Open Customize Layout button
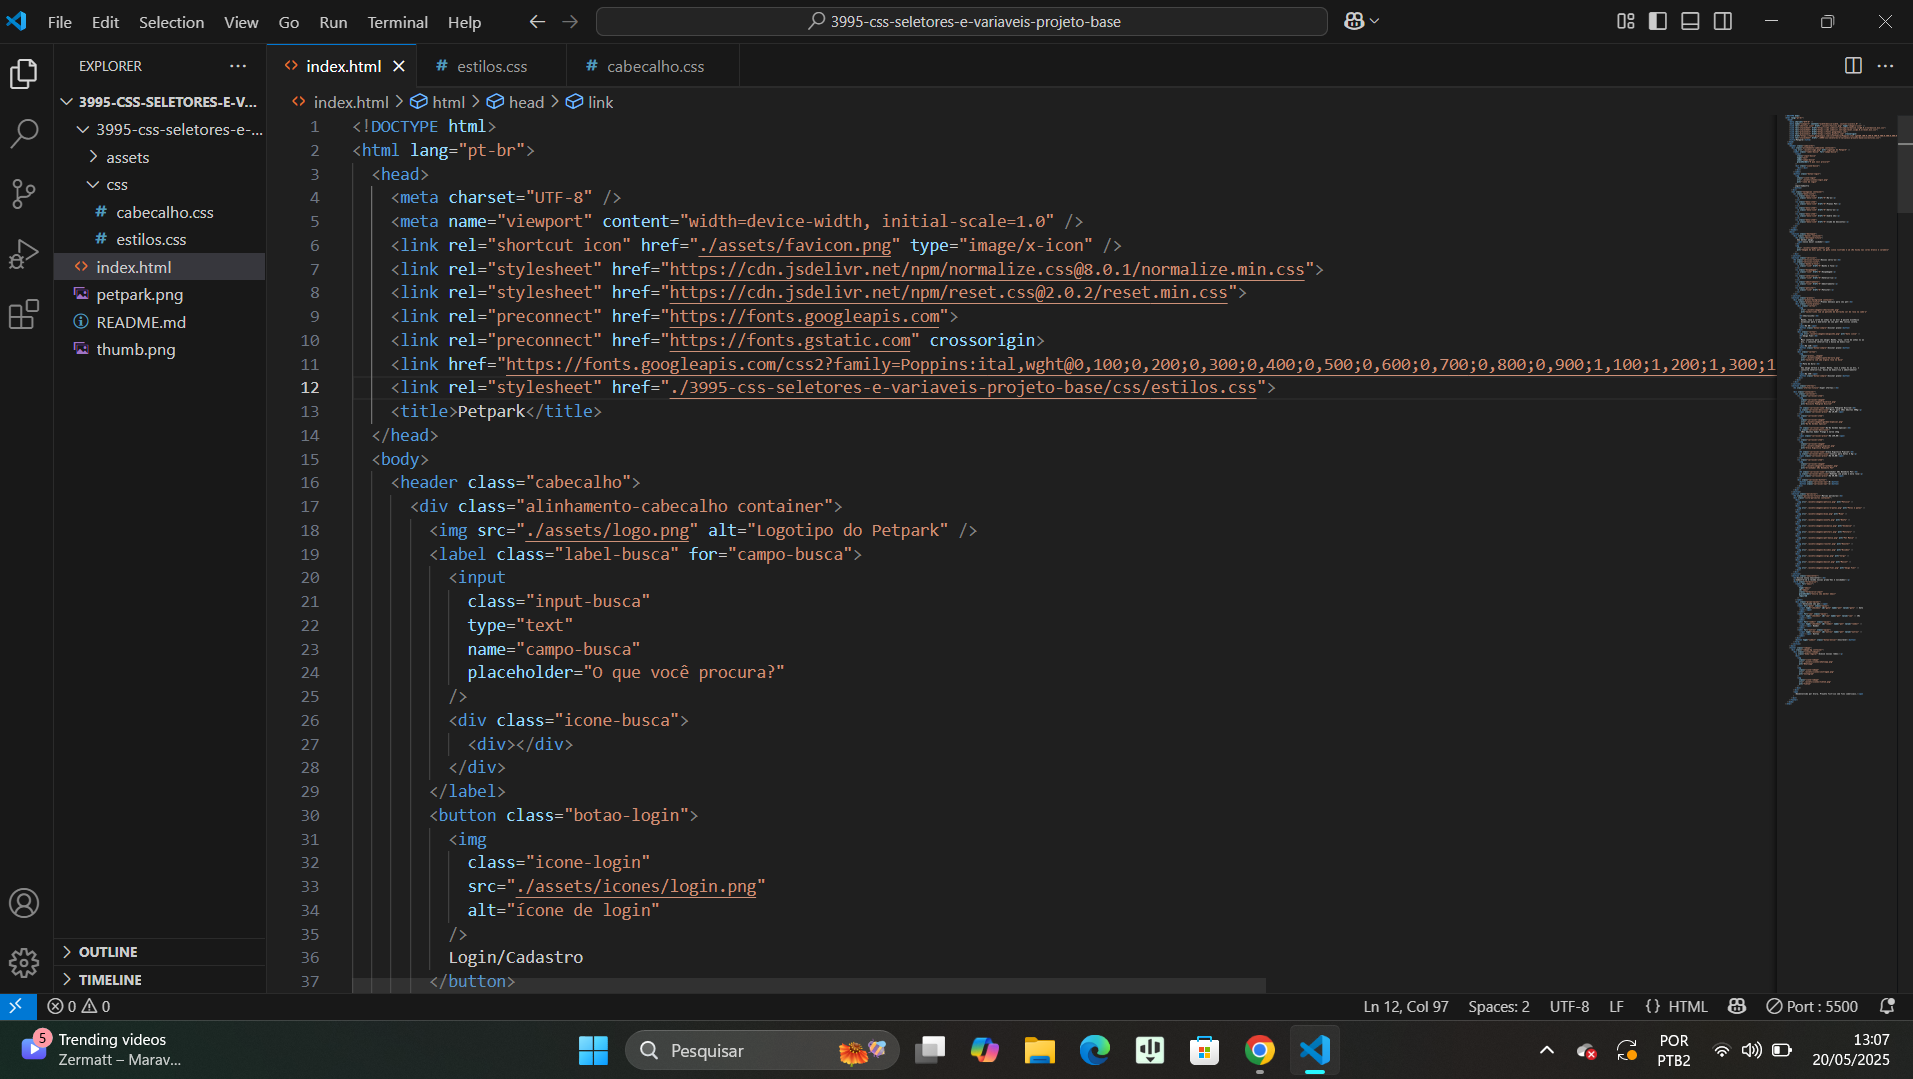The width and height of the screenshot is (1913, 1079). [1626, 21]
